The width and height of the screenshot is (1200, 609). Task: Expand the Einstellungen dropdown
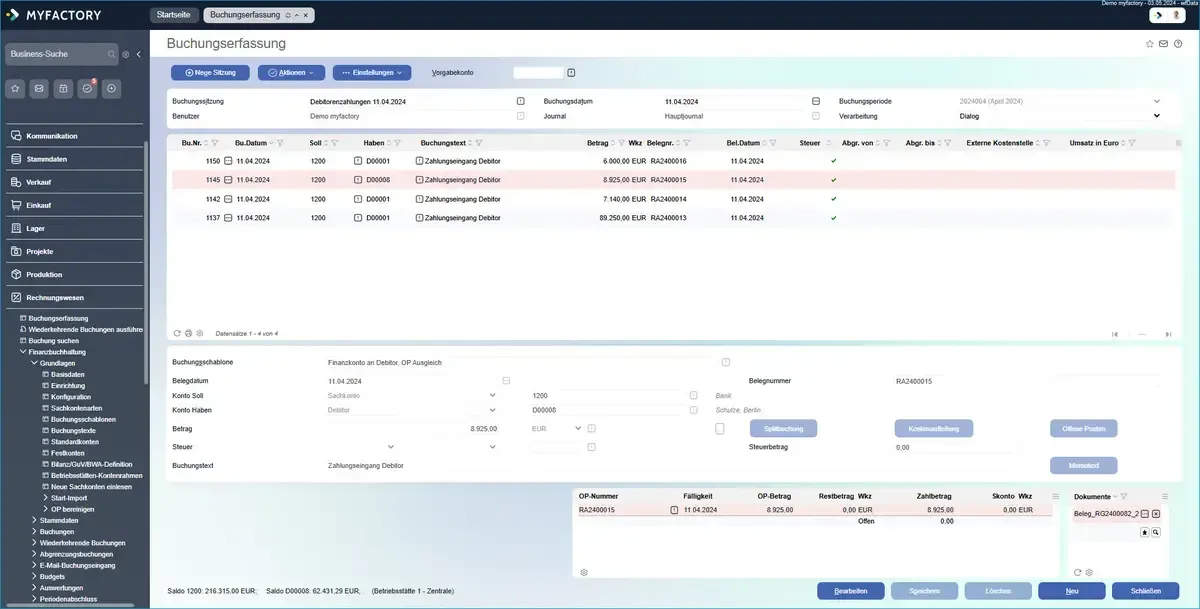pos(372,73)
